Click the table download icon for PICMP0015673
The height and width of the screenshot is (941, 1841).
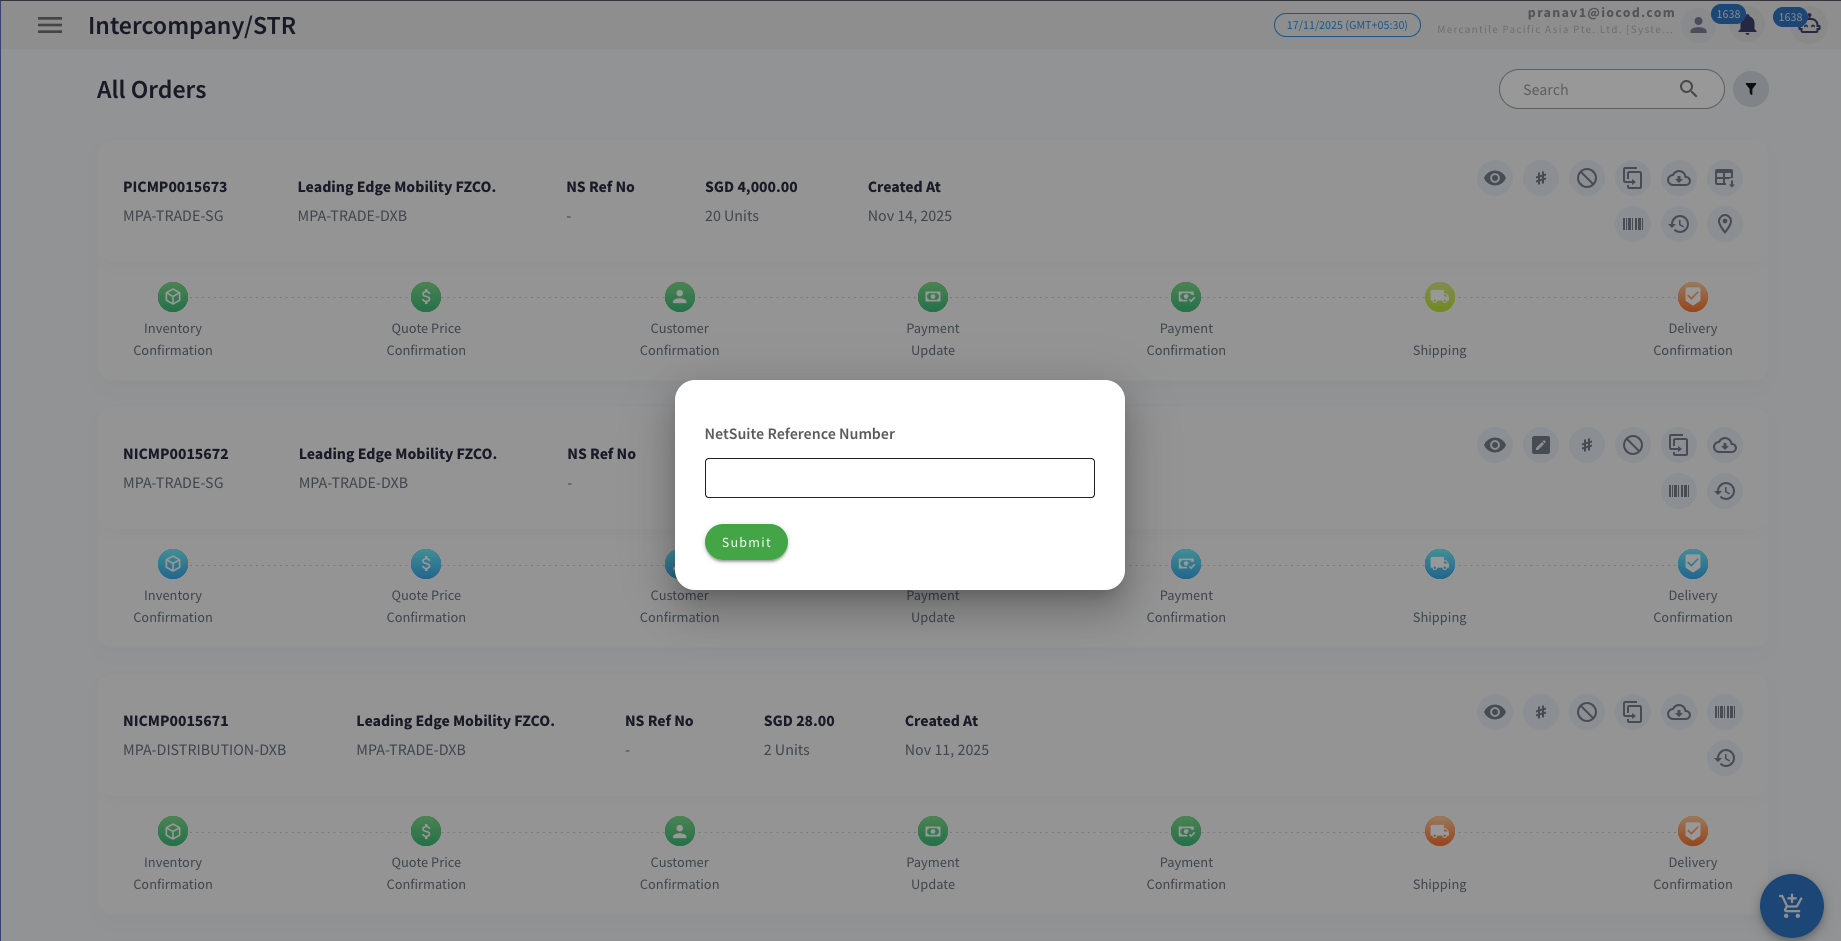click(1724, 178)
